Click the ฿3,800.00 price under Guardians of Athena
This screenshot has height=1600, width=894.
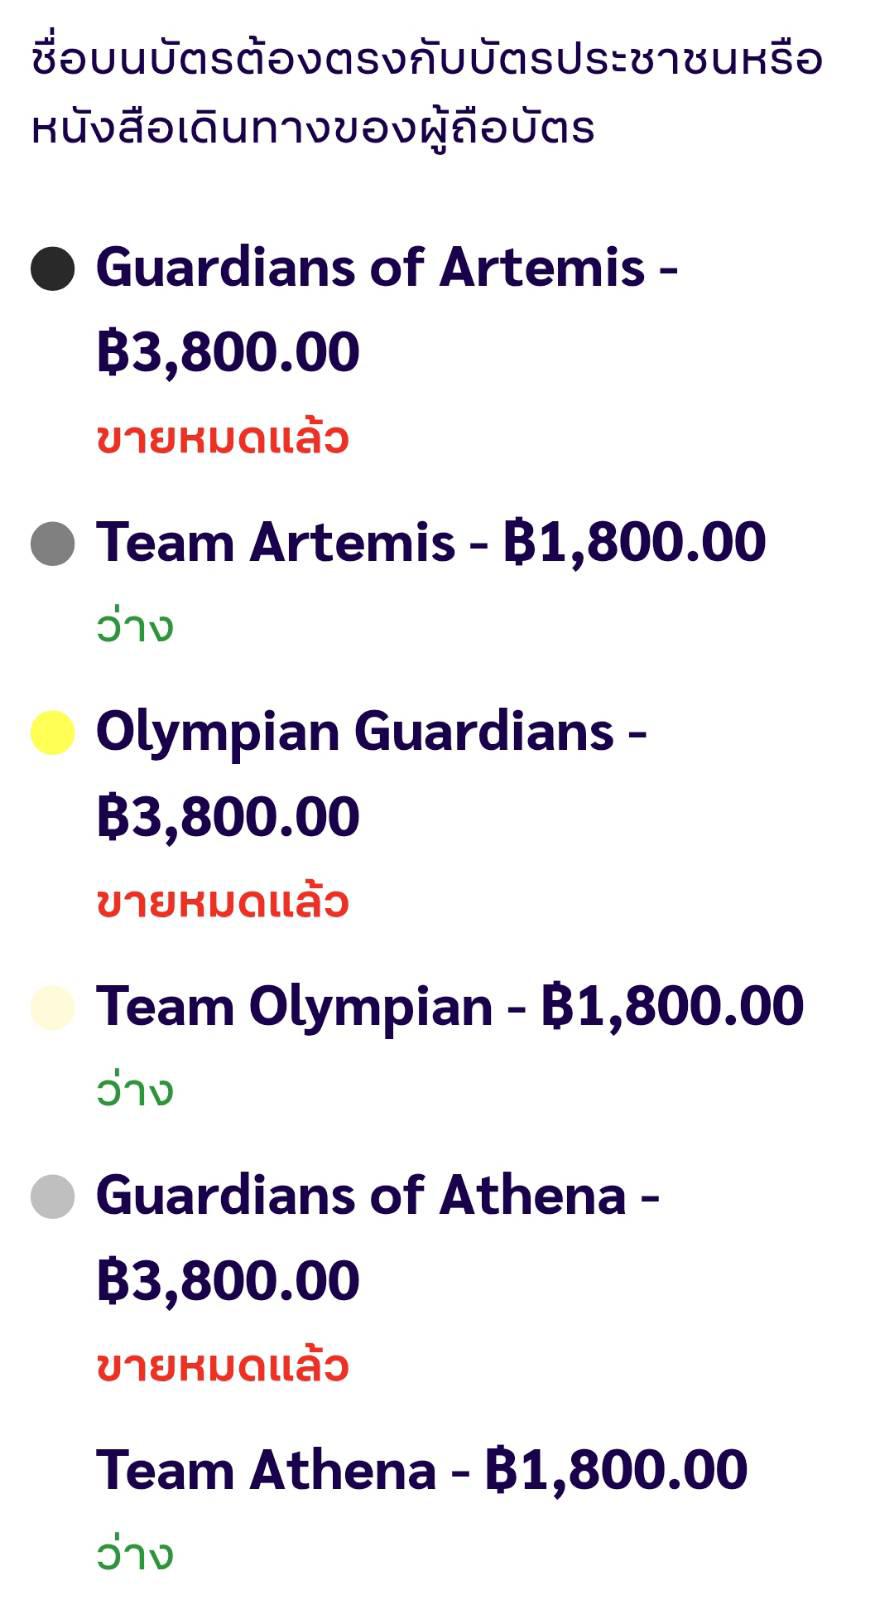[228, 1281]
